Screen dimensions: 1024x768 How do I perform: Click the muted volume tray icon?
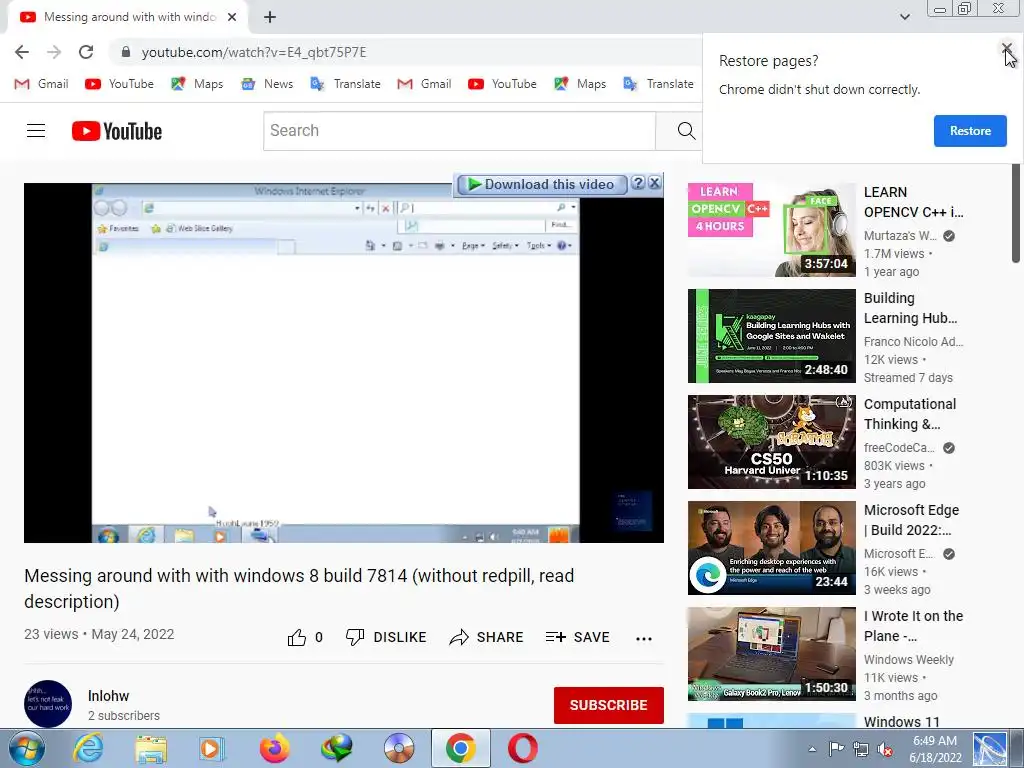(x=885, y=749)
